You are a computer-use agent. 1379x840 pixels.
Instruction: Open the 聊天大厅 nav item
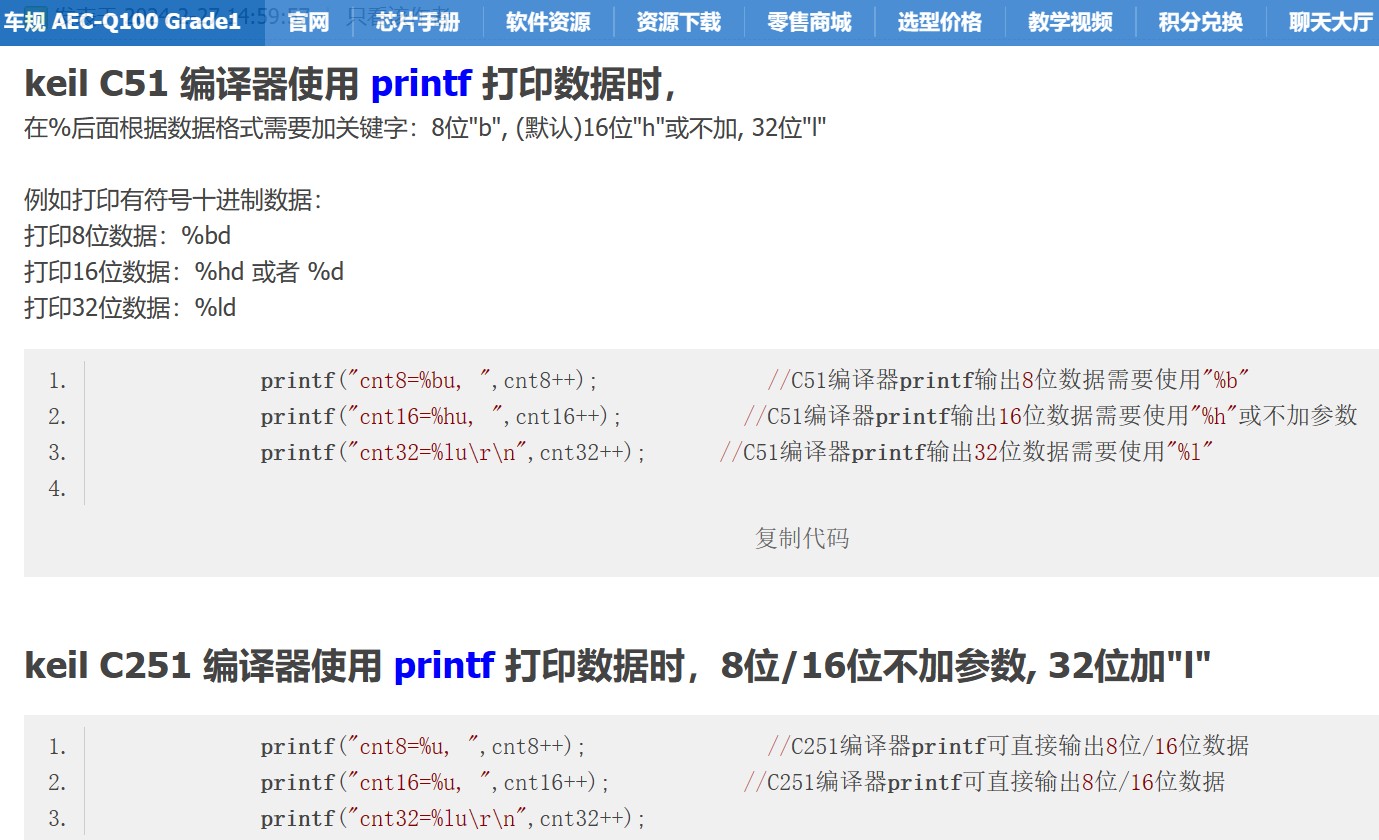point(1330,21)
